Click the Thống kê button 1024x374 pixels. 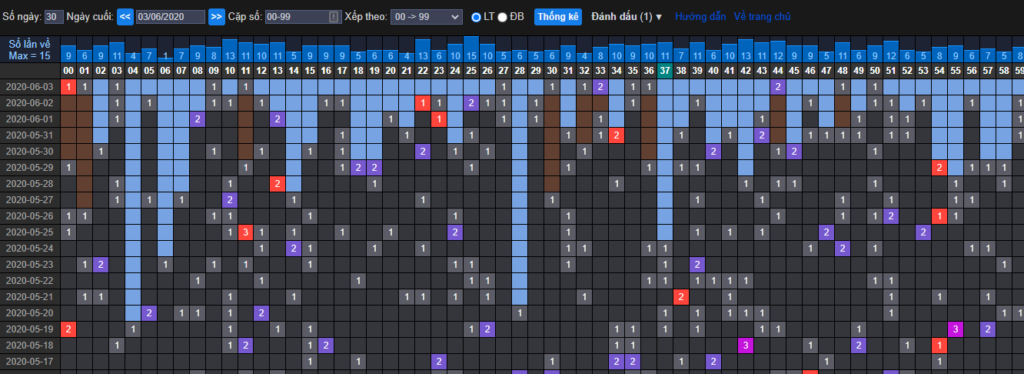(x=558, y=17)
